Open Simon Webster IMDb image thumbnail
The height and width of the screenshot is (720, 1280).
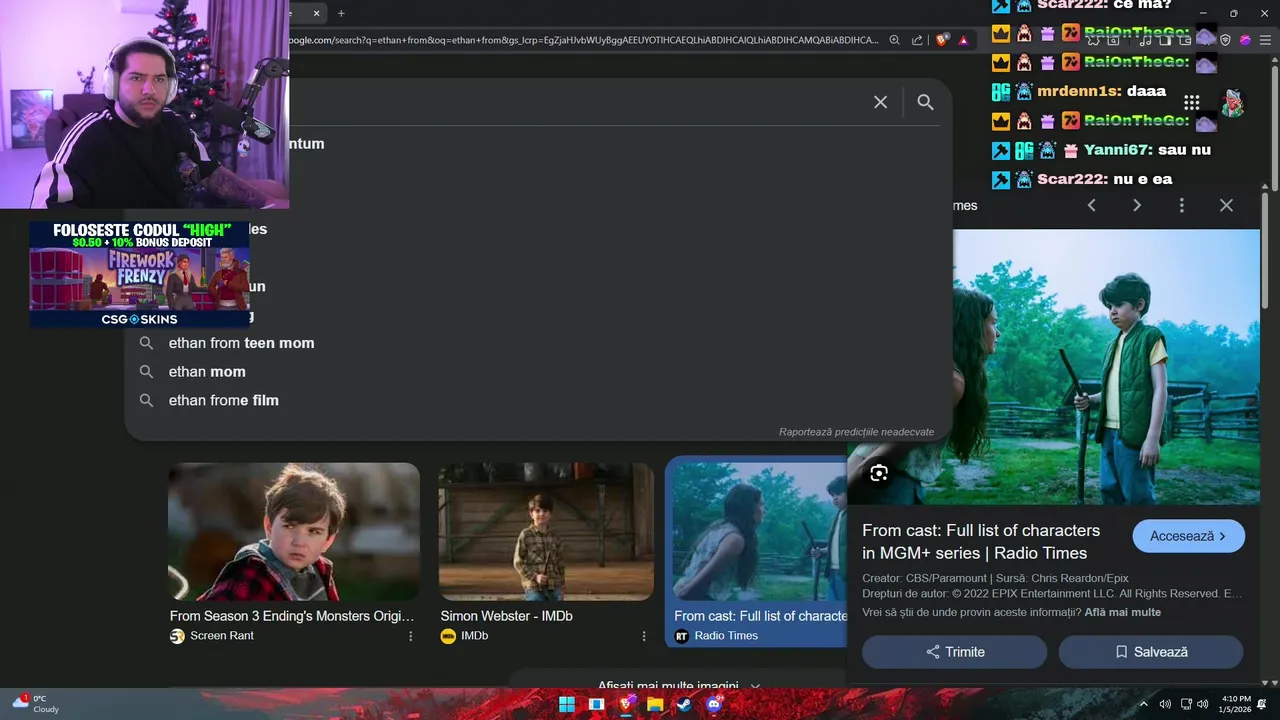pyautogui.click(x=546, y=531)
